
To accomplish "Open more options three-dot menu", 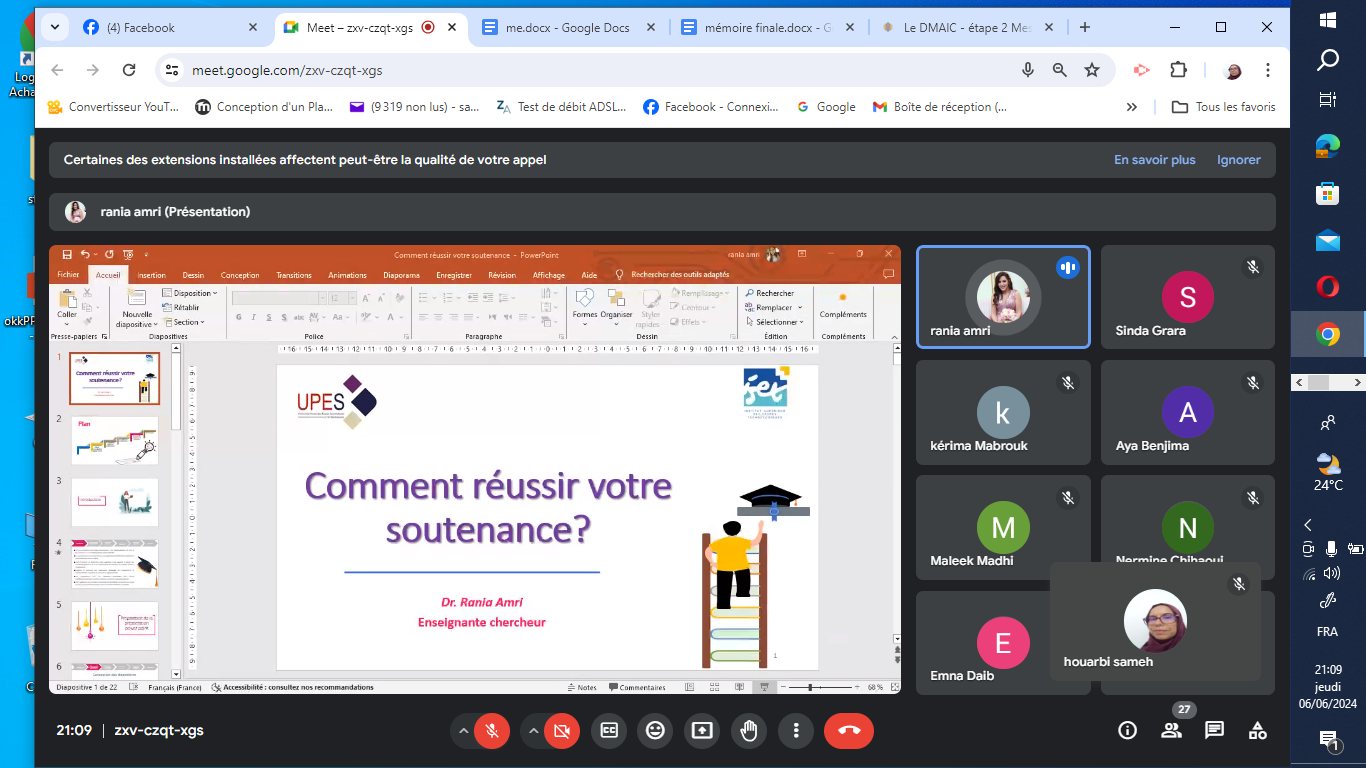I will click(x=796, y=730).
